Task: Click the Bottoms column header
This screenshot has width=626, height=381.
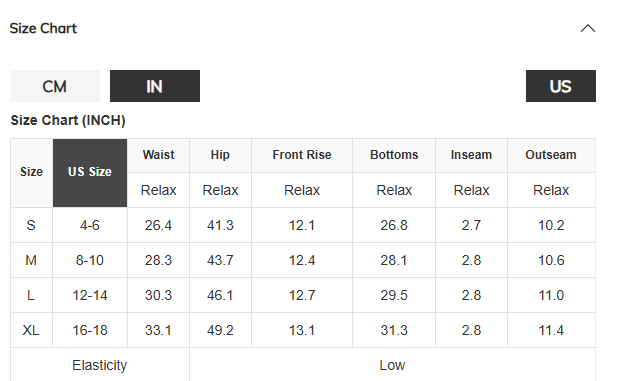Action: [394, 155]
